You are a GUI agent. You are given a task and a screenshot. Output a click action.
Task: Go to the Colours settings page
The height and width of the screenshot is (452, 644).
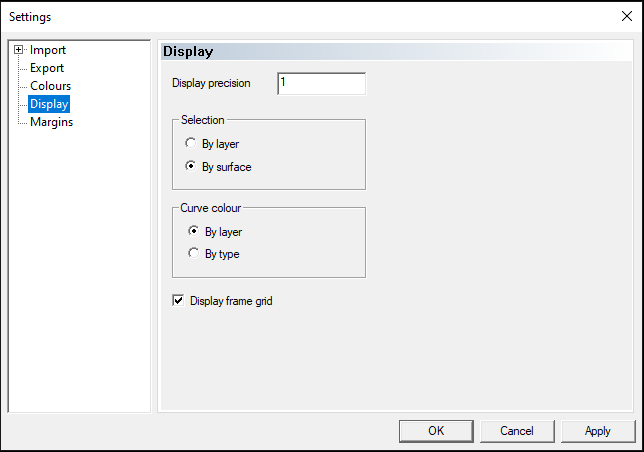tap(51, 86)
